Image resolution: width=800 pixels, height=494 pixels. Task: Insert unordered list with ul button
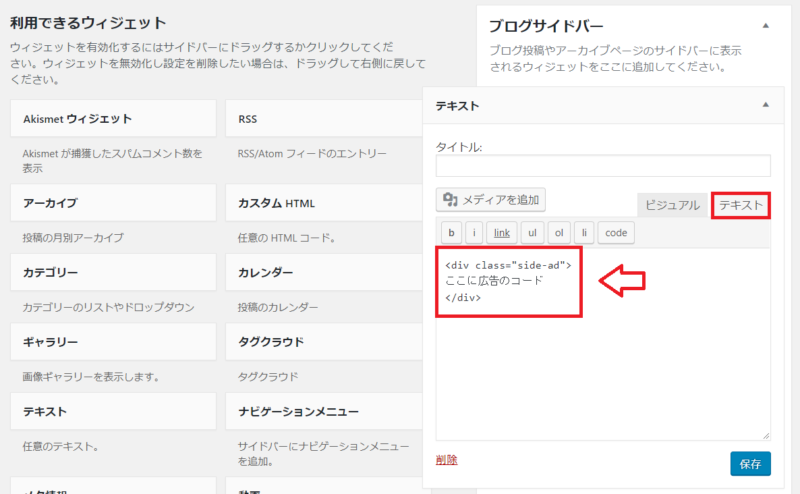pos(532,233)
